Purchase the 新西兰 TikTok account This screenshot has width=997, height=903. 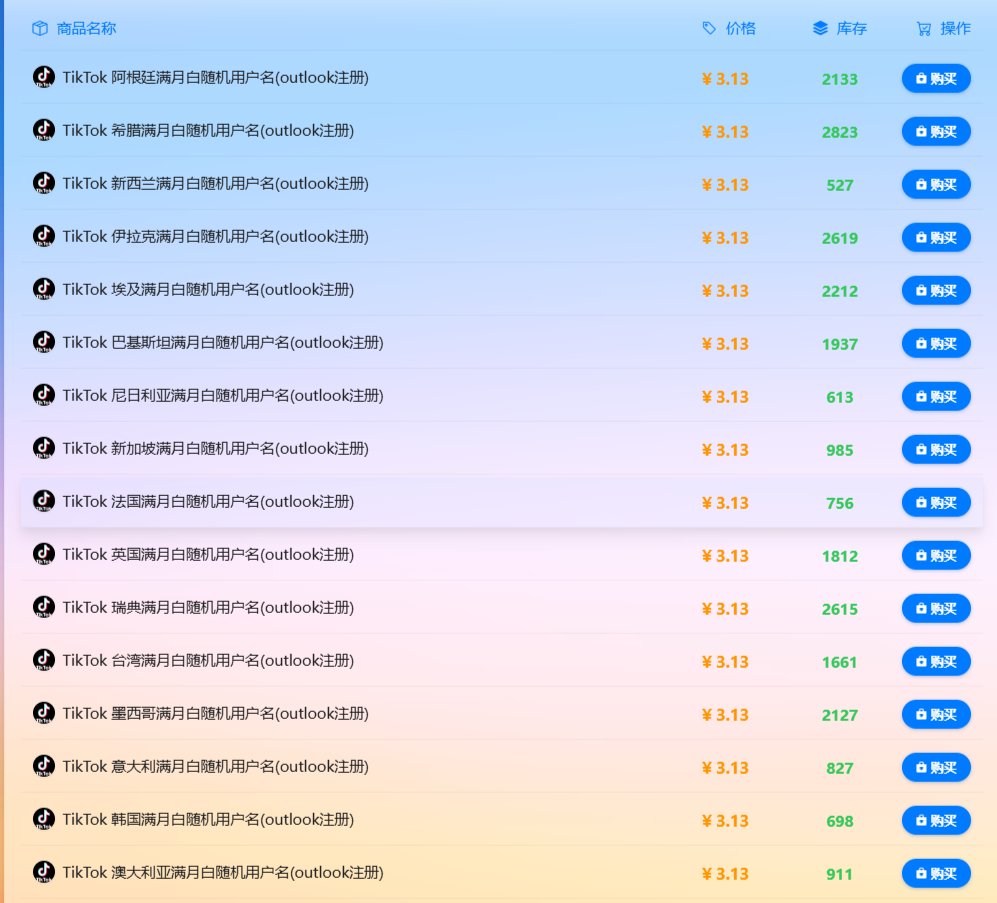coord(936,184)
